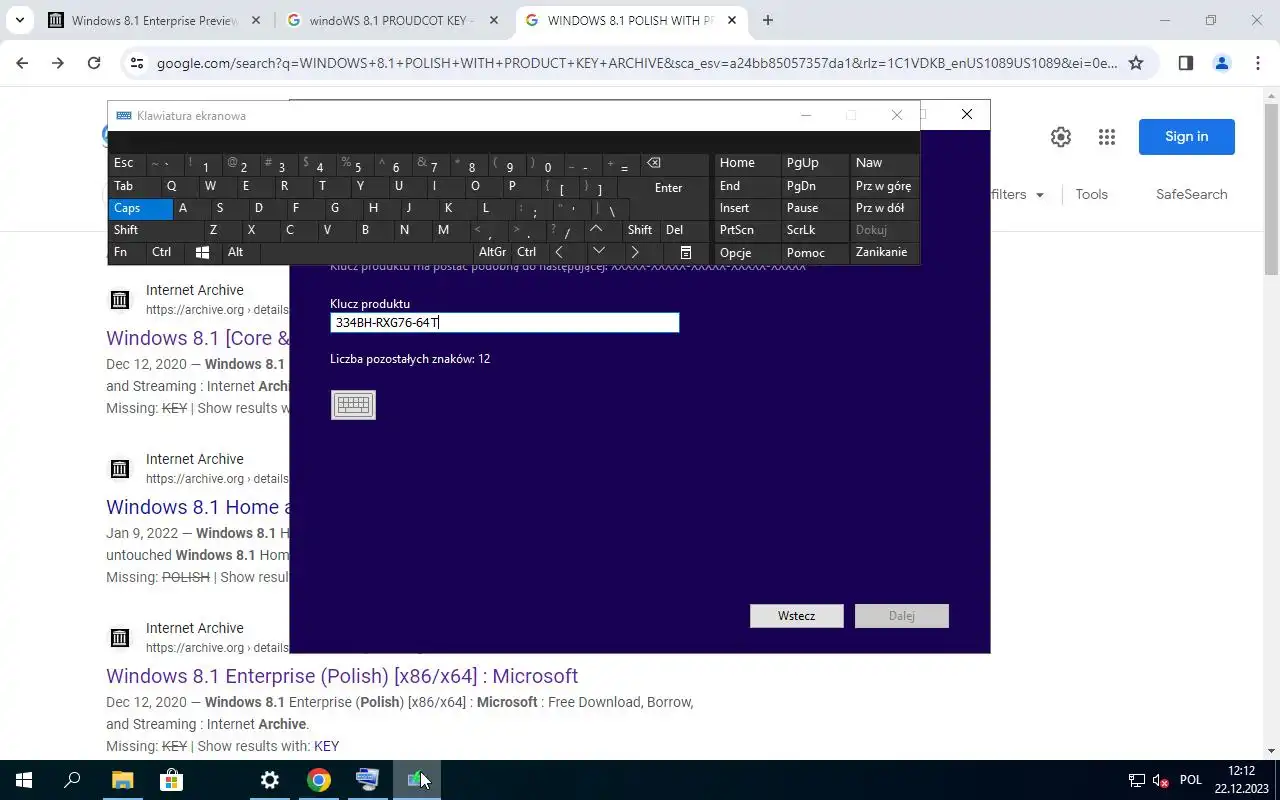Open Opcje on the on-screen keyboard
1280x800 pixels.
tap(747, 252)
